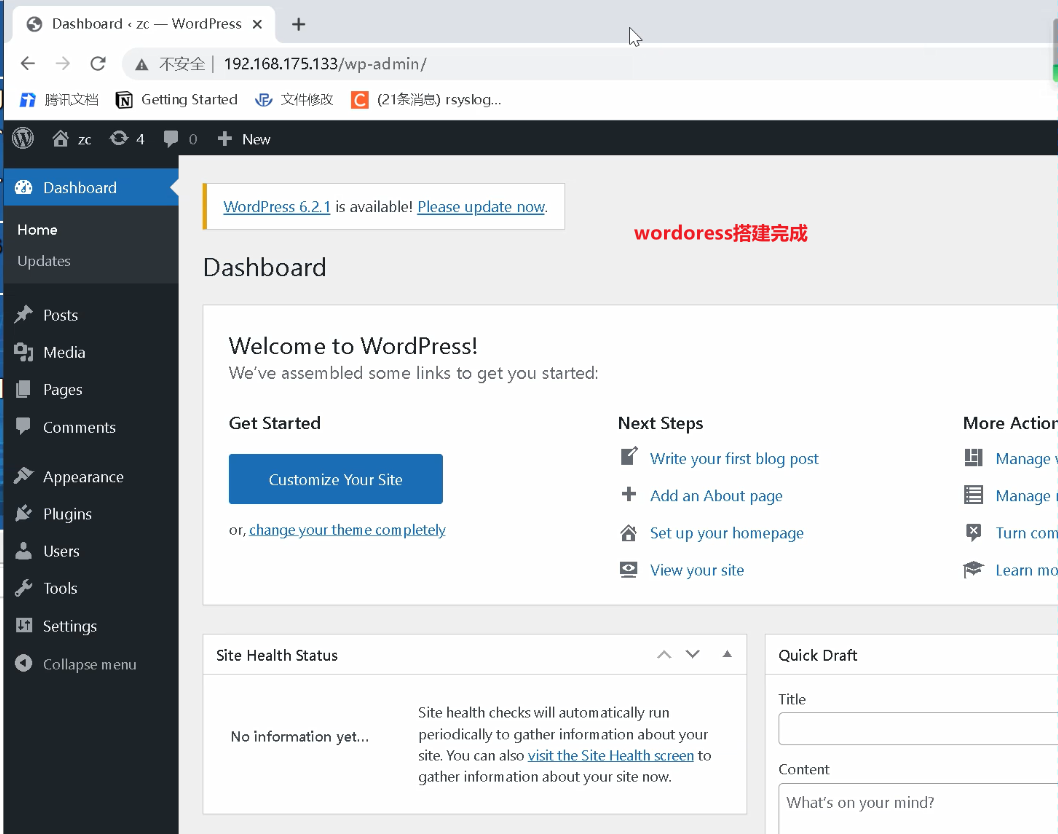This screenshot has width=1058, height=834.
Task: Click the Appearance paintbrush icon
Action: tap(24, 475)
